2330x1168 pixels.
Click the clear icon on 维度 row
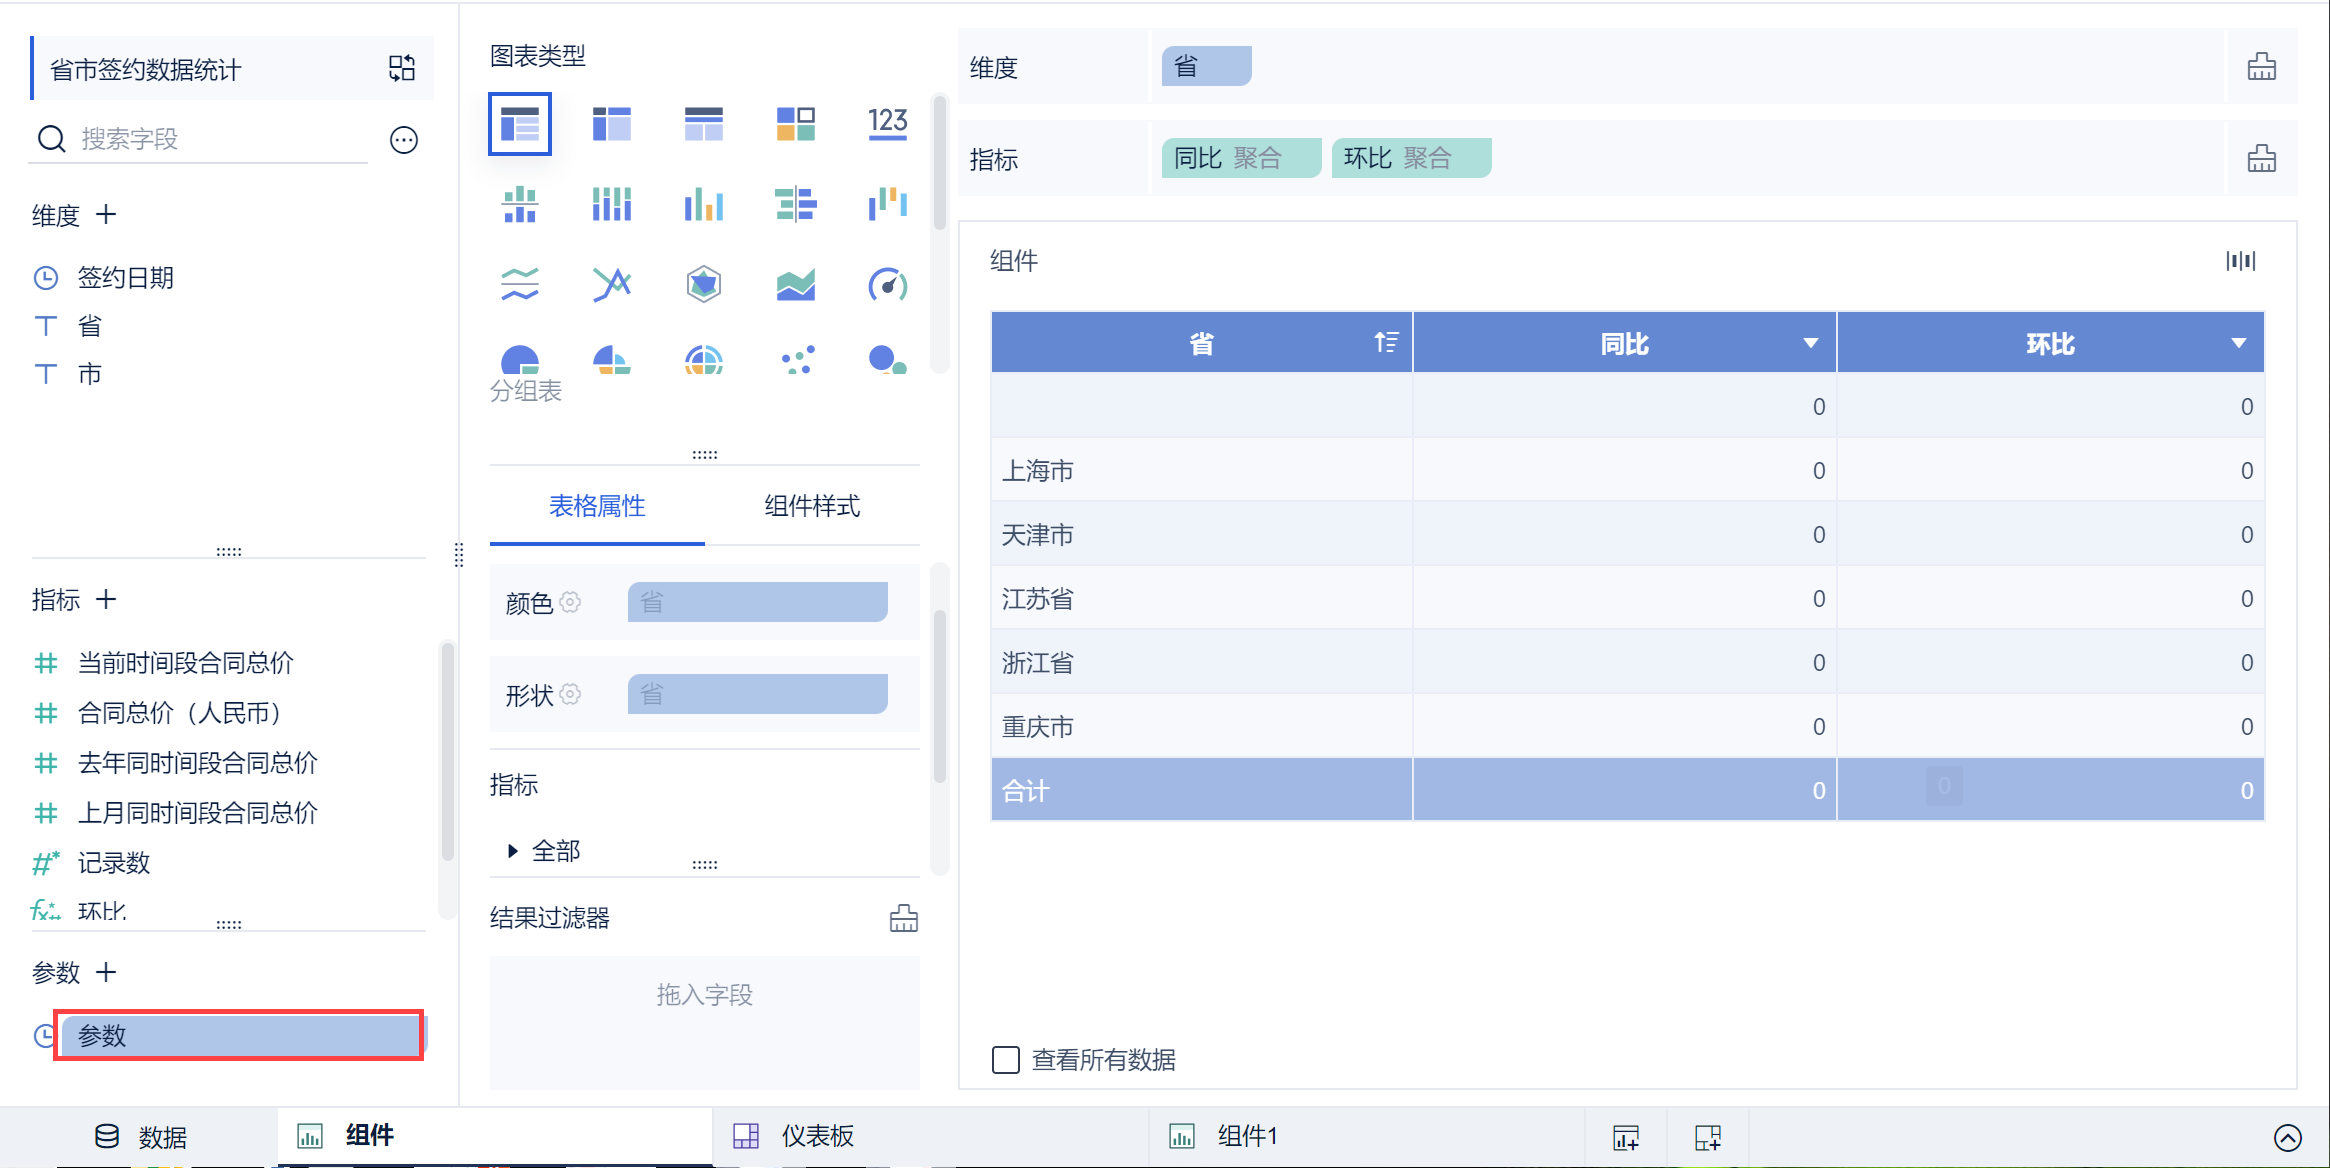tap(2261, 67)
